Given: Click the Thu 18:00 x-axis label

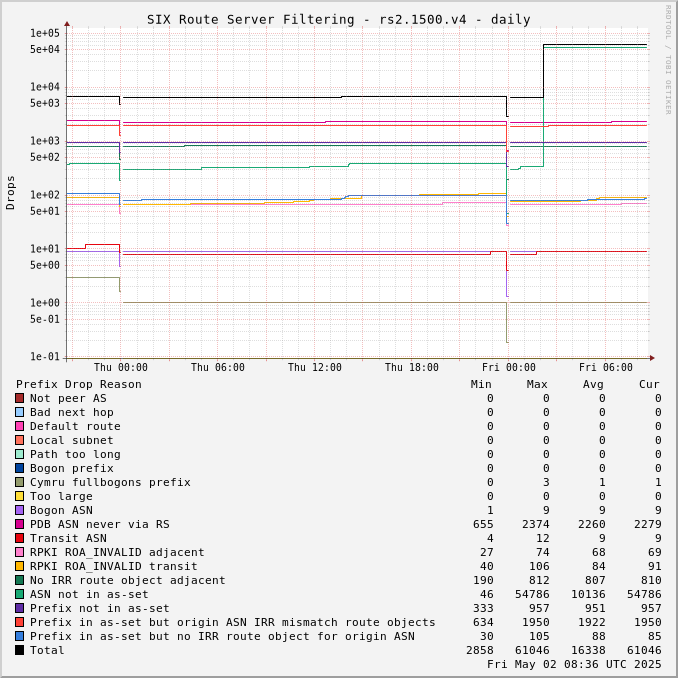Looking at the screenshot, I should (x=412, y=368).
